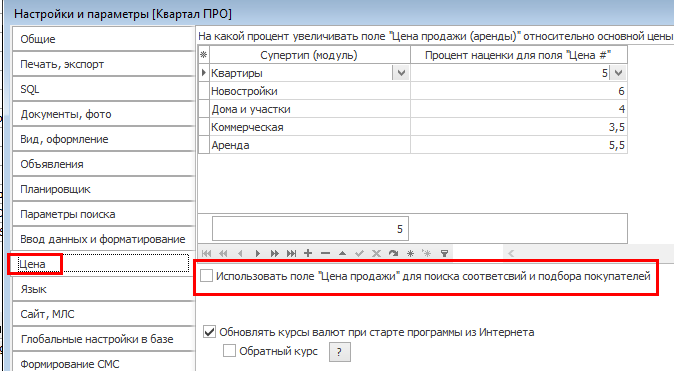Uncheck updating currency rates at startup
Viewport: 674px width, 371px height.
coord(209,332)
